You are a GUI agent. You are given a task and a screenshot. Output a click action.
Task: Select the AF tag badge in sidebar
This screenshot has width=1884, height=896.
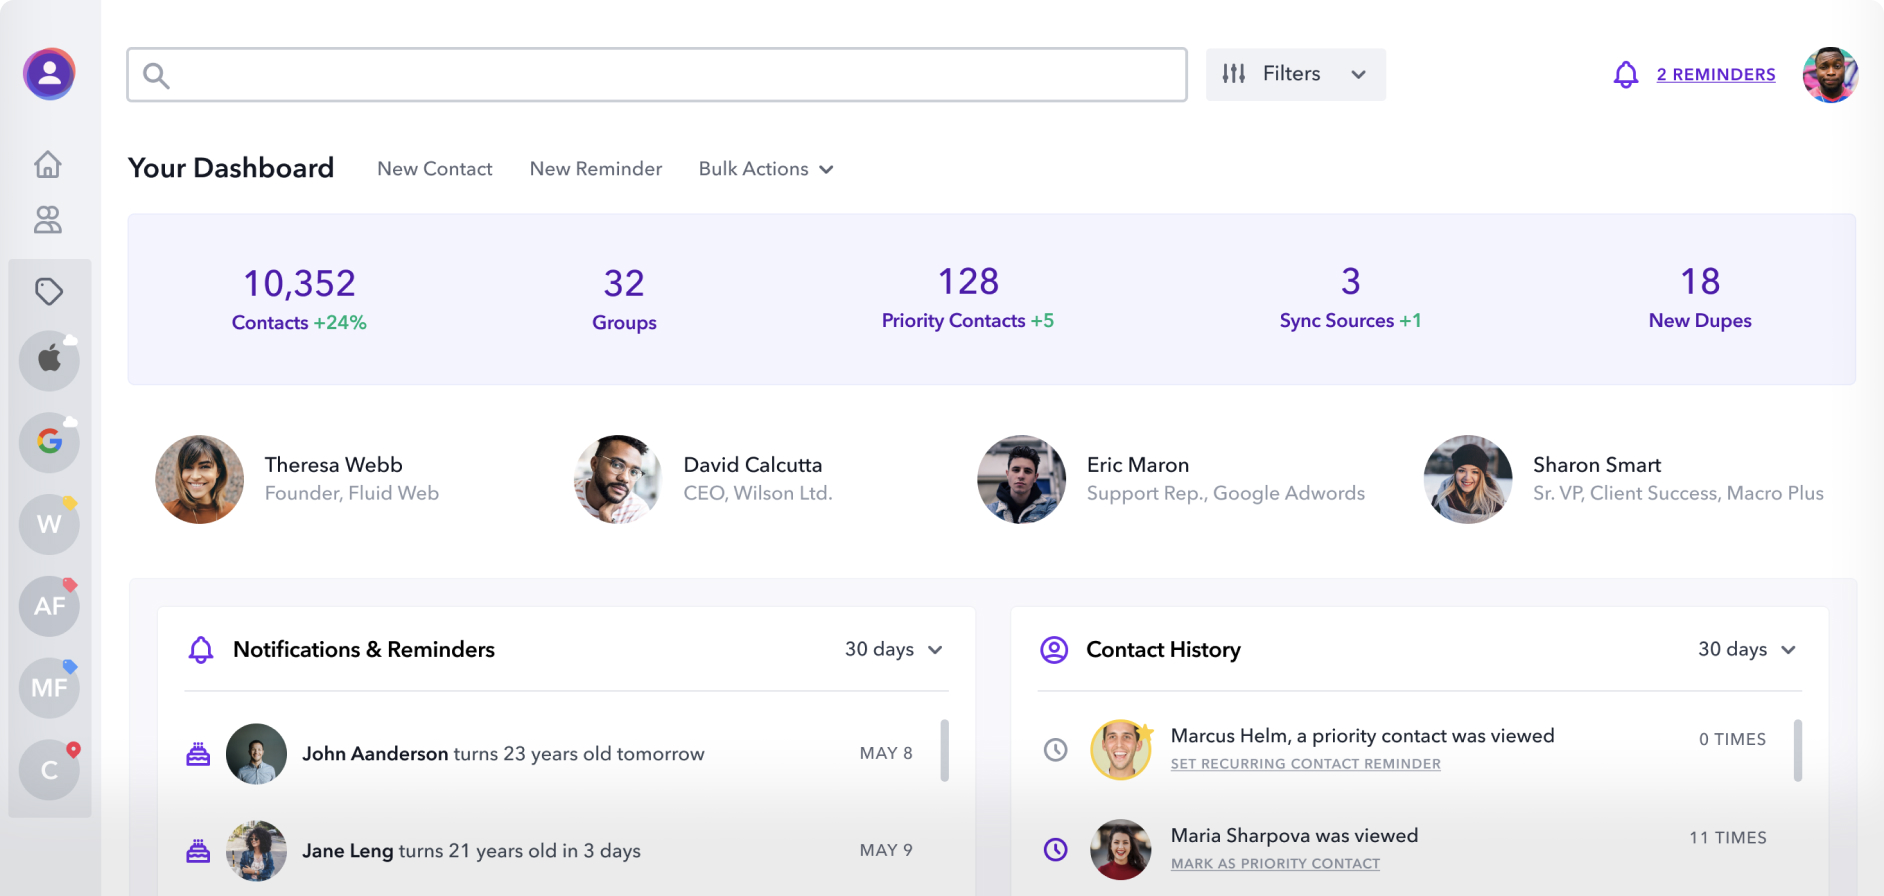point(49,606)
